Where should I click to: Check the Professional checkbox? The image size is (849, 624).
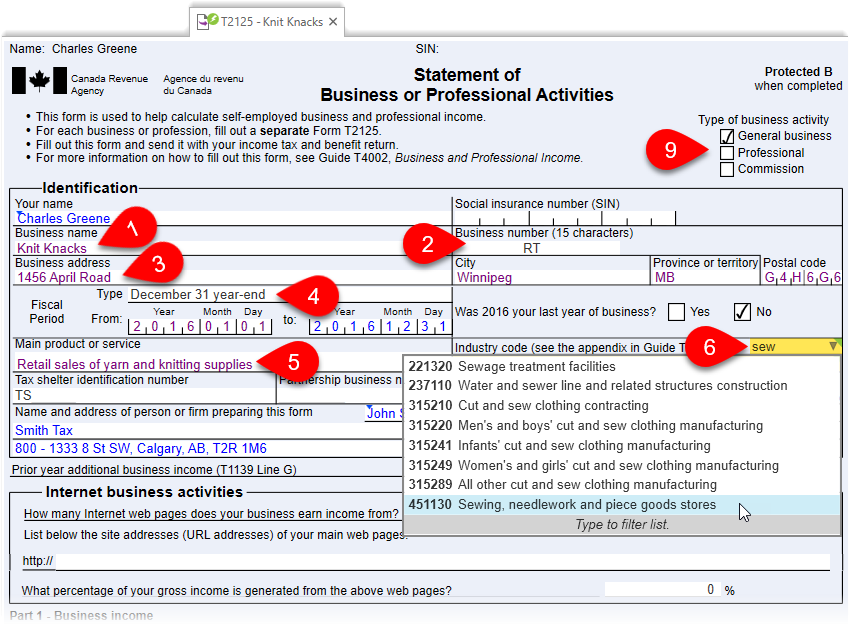tap(727, 153)
